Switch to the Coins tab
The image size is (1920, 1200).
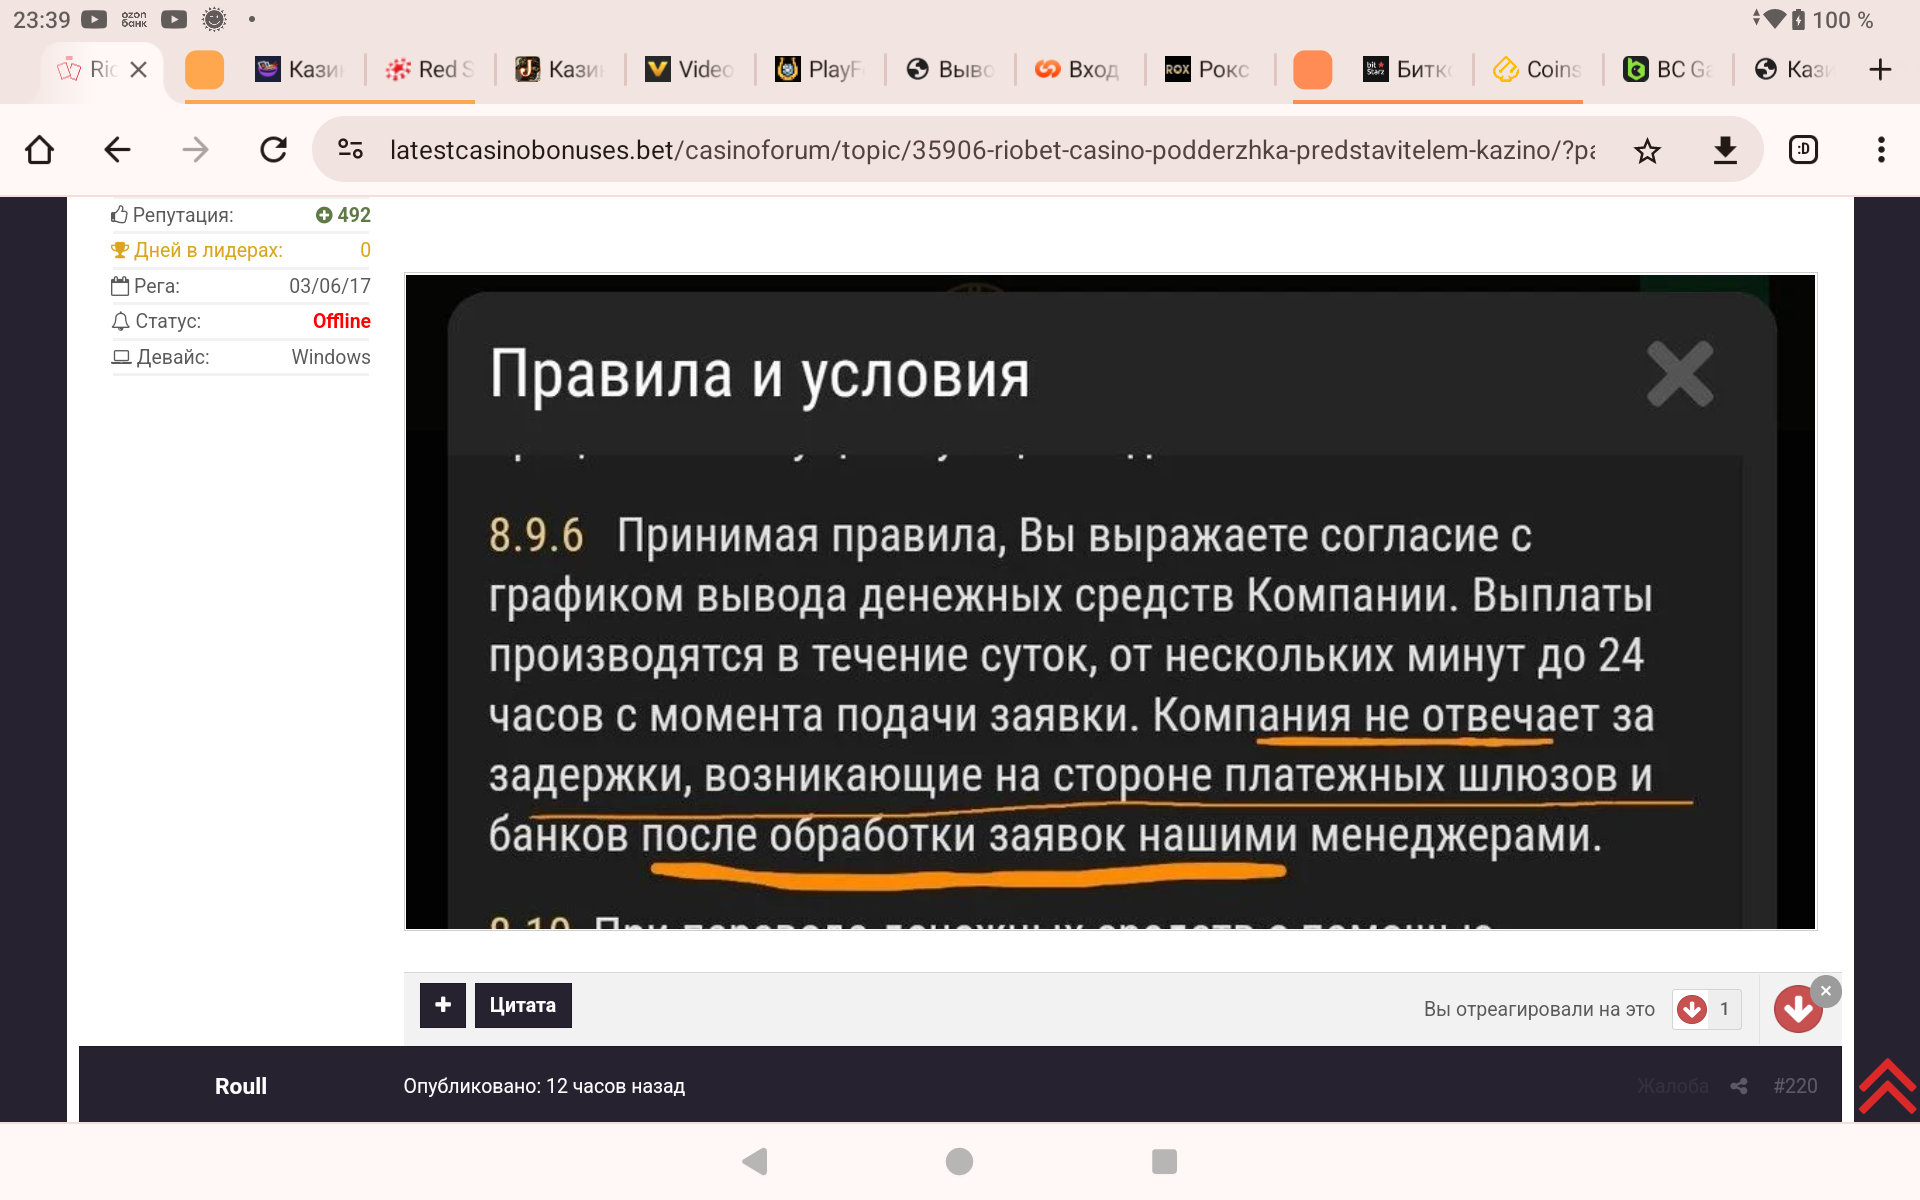coord(1538,69)
